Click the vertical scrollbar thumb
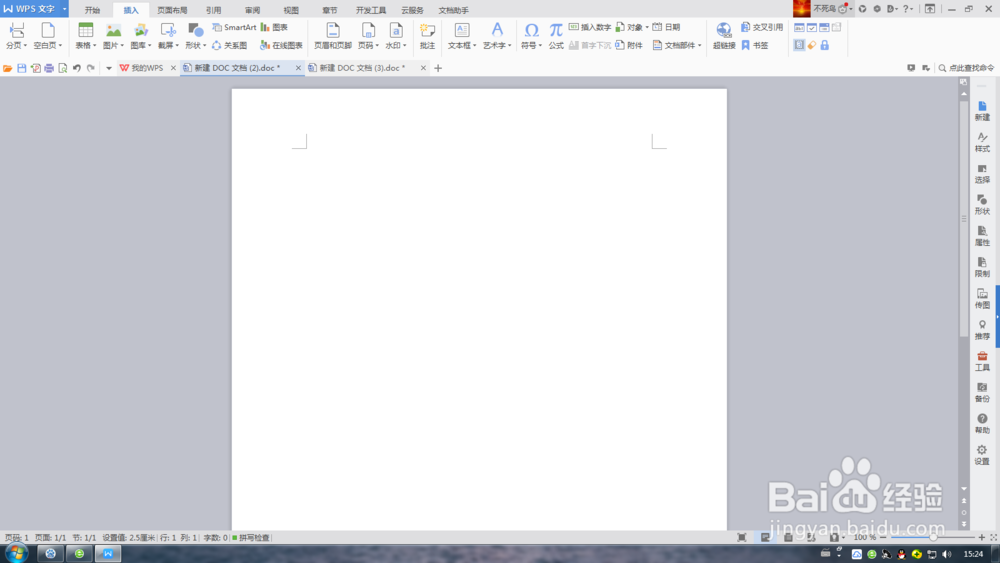 pos(964,218)
